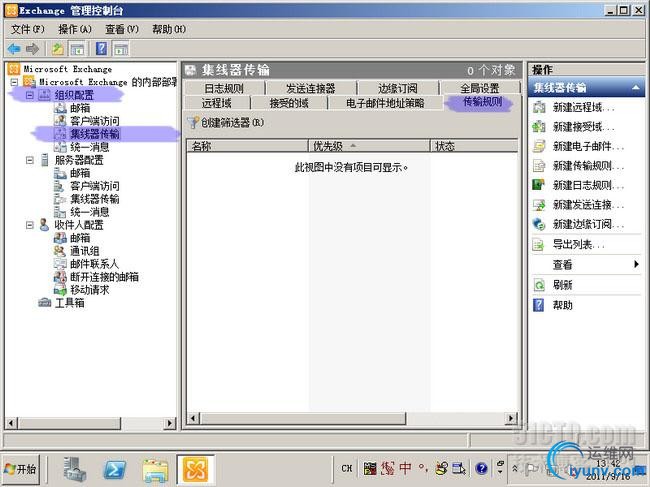The image size is (650, 487).
Task: Switch to the 电子邮件地址策略 tab
Action: (x=385, y=103)
